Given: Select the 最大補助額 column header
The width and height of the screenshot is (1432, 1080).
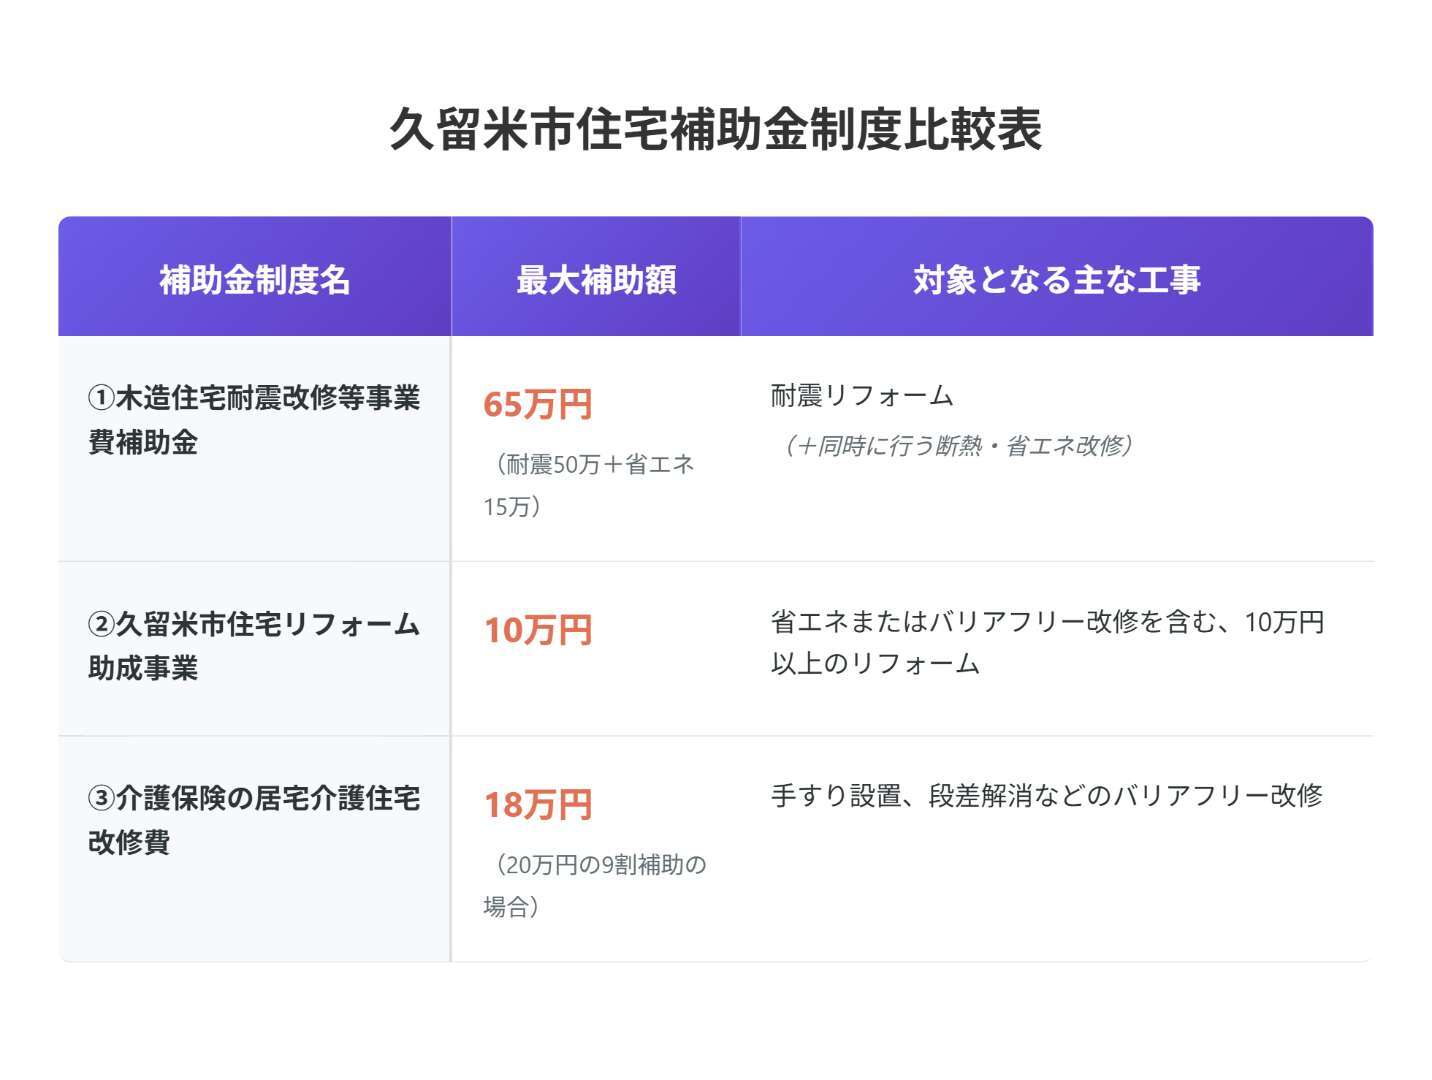Looking at the screenshot, I should pos(596,279).
